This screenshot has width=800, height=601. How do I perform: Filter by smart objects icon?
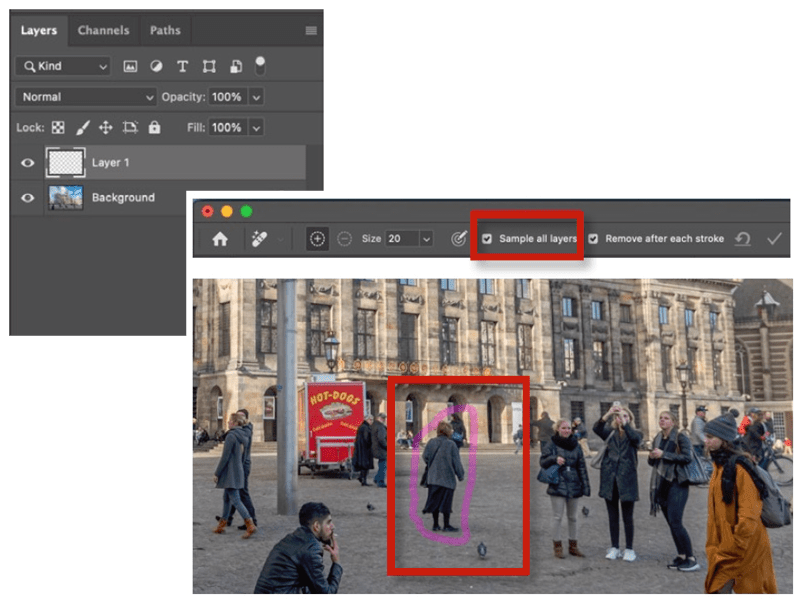[x=236, y=66]
